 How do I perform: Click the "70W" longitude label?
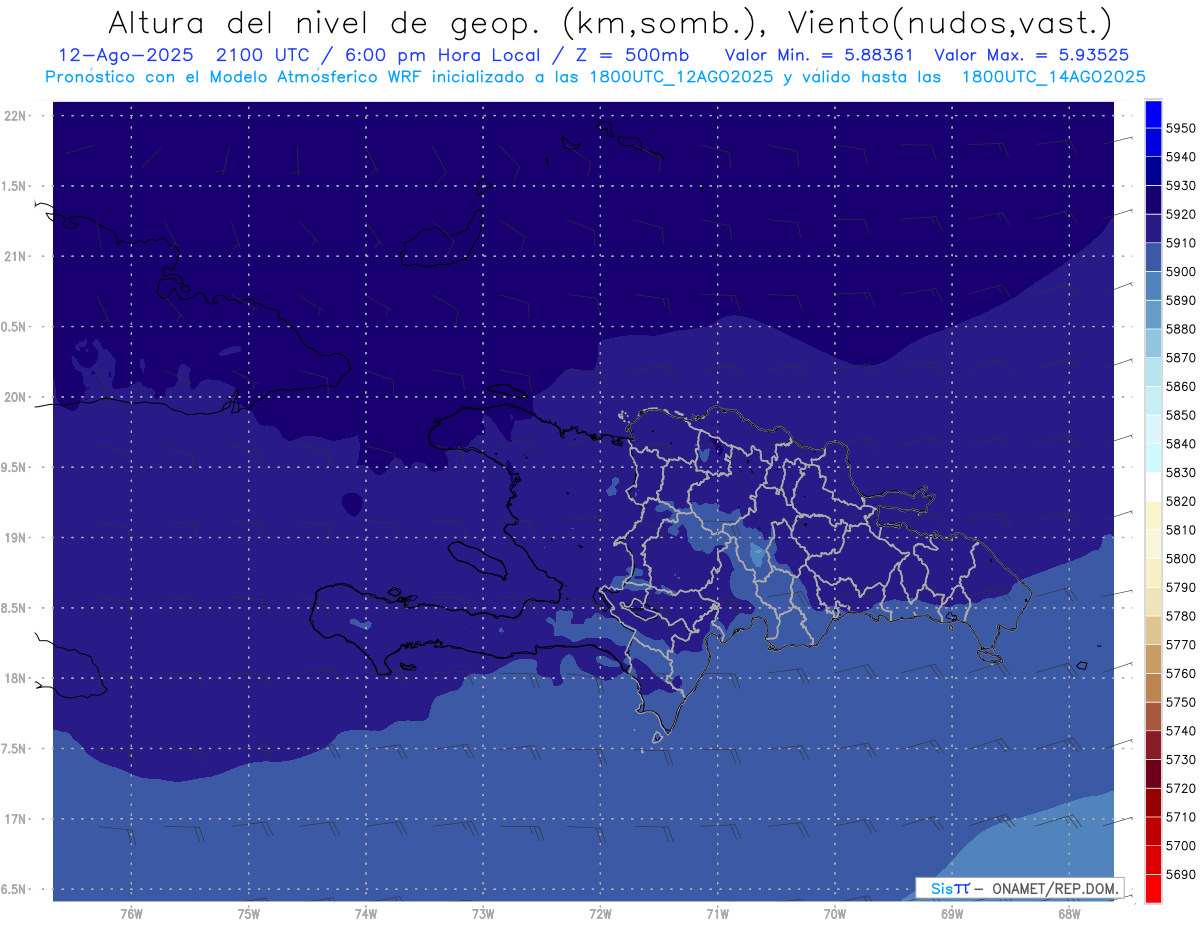tap(834, 914)
